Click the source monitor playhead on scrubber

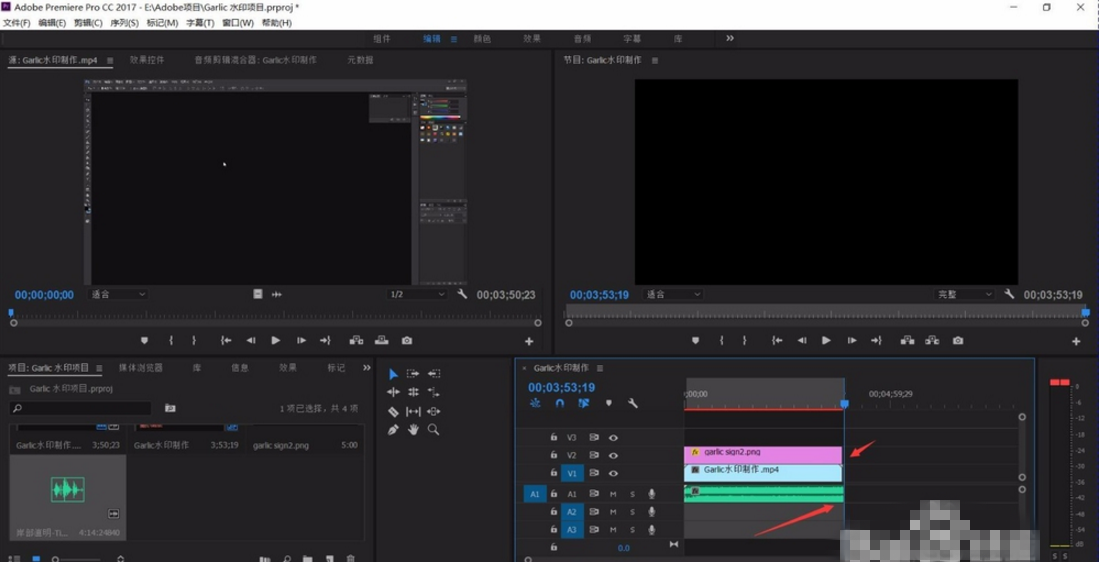tap(12, 314)
